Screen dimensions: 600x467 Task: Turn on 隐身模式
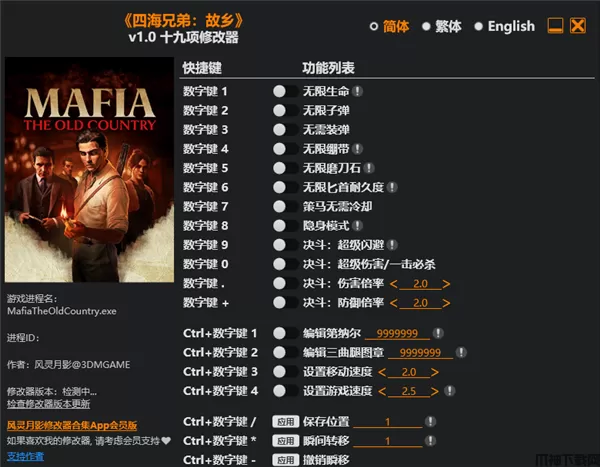(x=285, y=225)
